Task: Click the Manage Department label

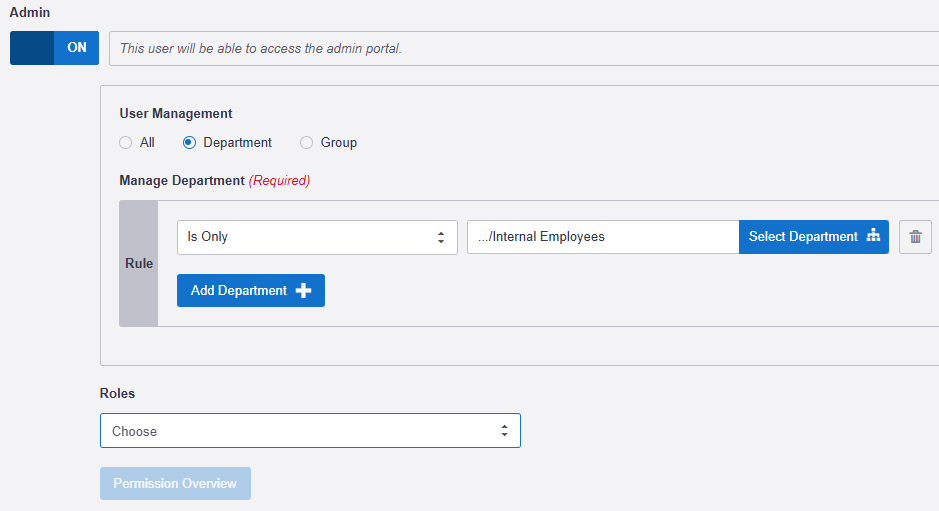Action: click(x=182, y=180)
